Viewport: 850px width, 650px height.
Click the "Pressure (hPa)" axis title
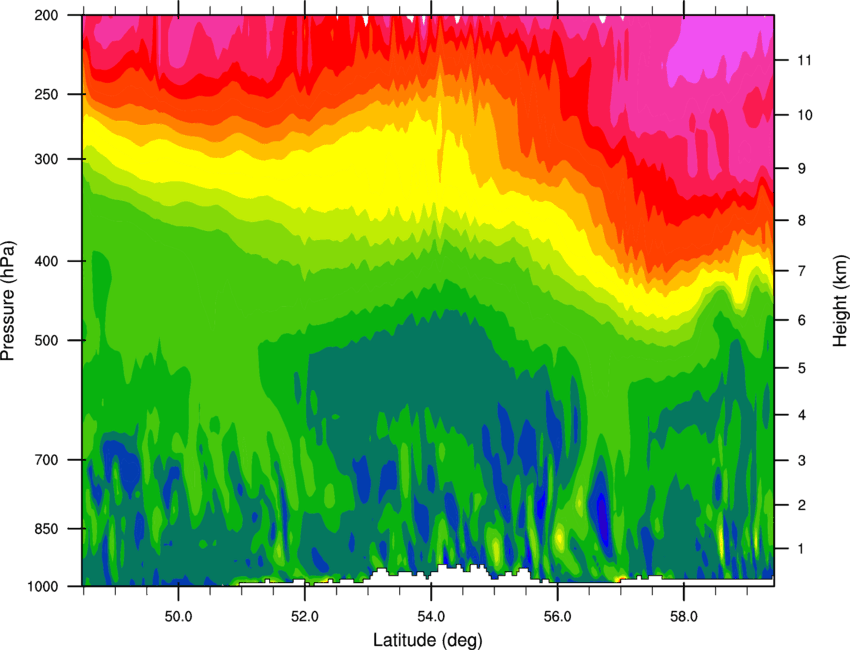point(8,300)
